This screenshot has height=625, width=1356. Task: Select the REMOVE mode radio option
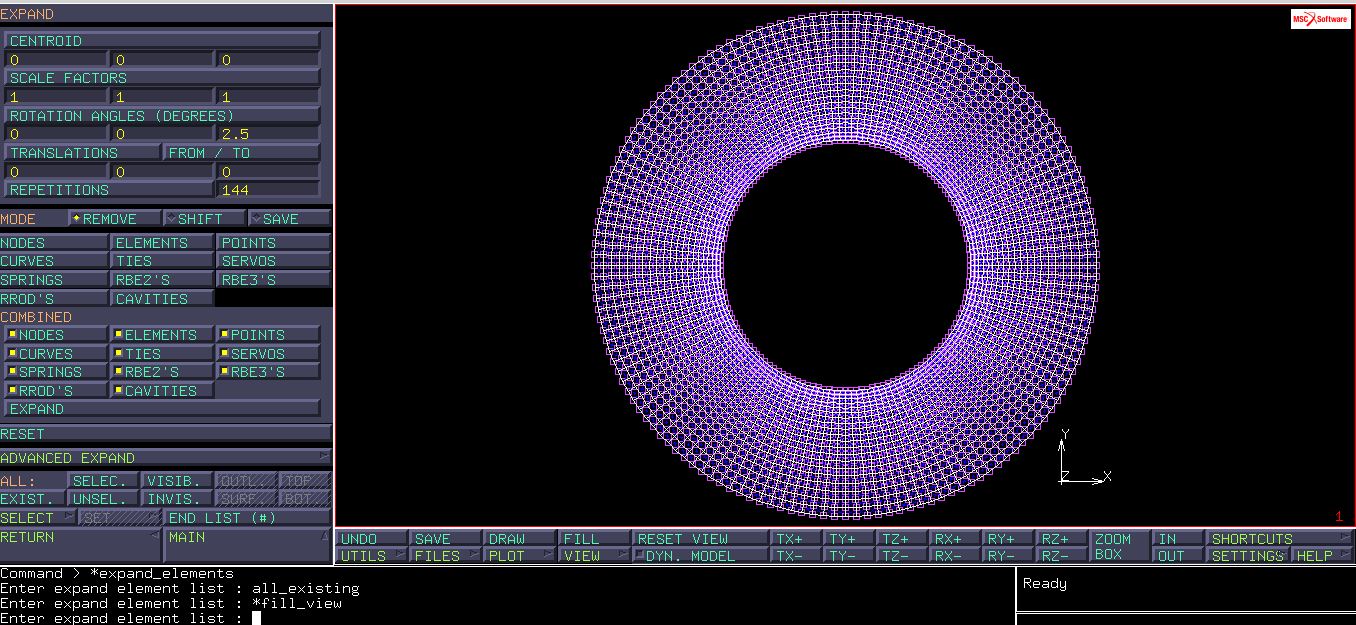[x=115, y=219]
